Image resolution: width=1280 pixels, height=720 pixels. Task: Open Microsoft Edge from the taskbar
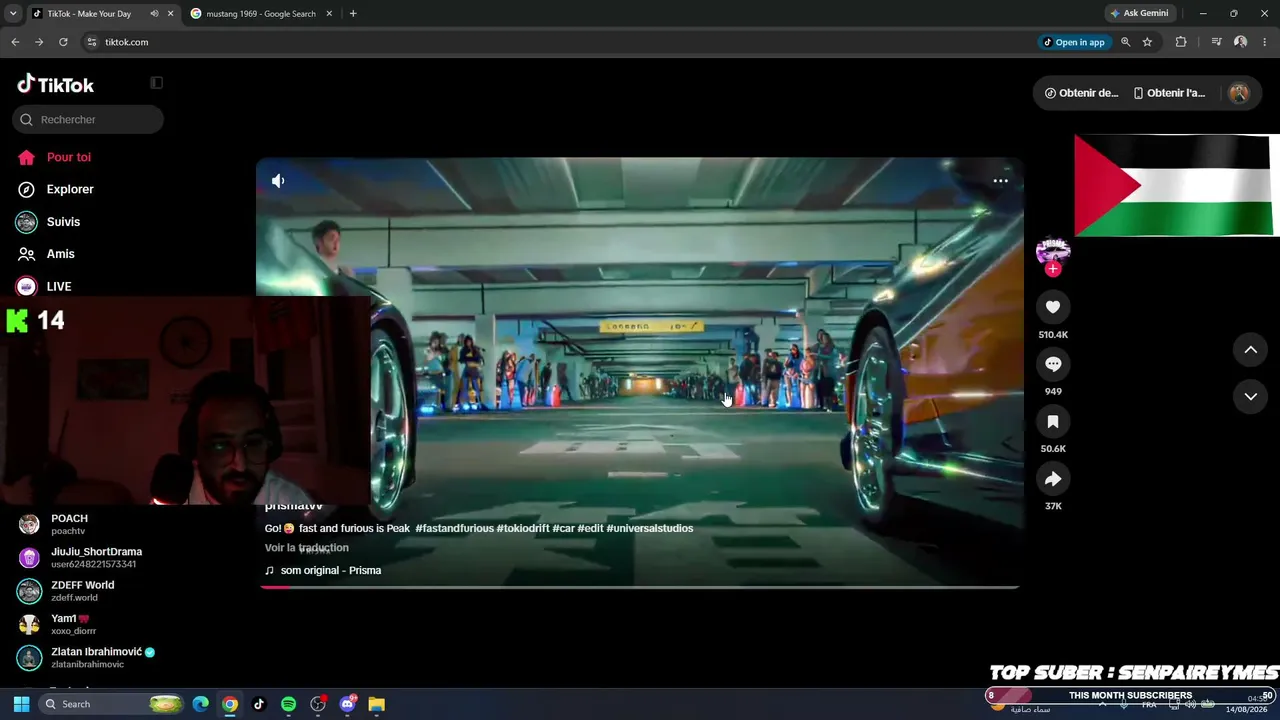[200, 704]
